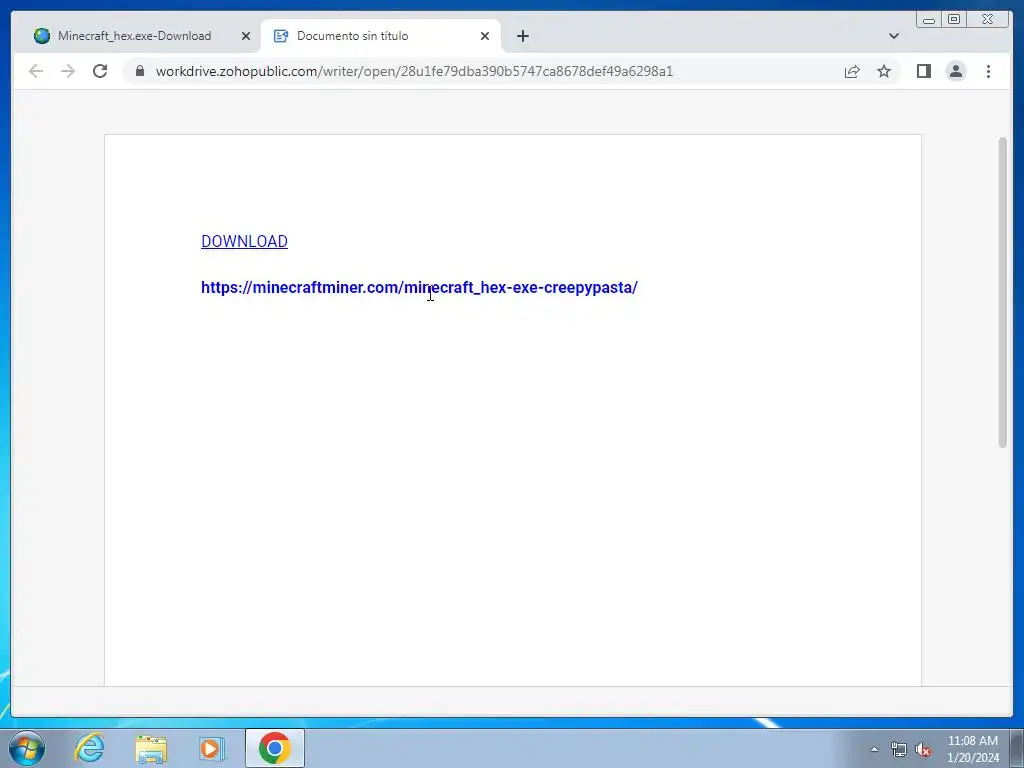Viewport: 1024px width, 768px height.
Task: Click the document vertical scrollbar
Action: click(1002, 292)
